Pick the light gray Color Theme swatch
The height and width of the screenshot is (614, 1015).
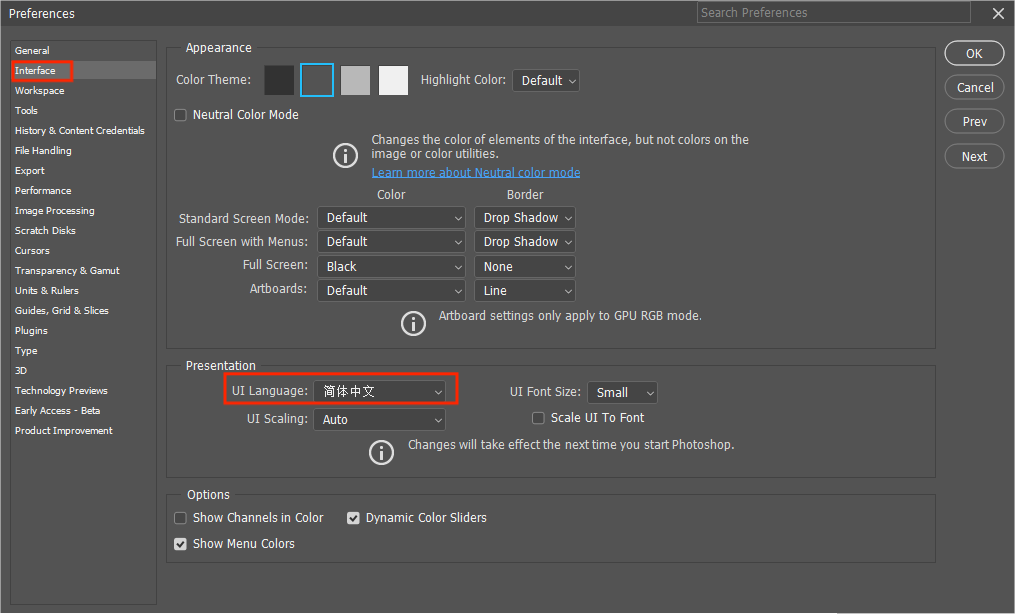tap(355, 80)
